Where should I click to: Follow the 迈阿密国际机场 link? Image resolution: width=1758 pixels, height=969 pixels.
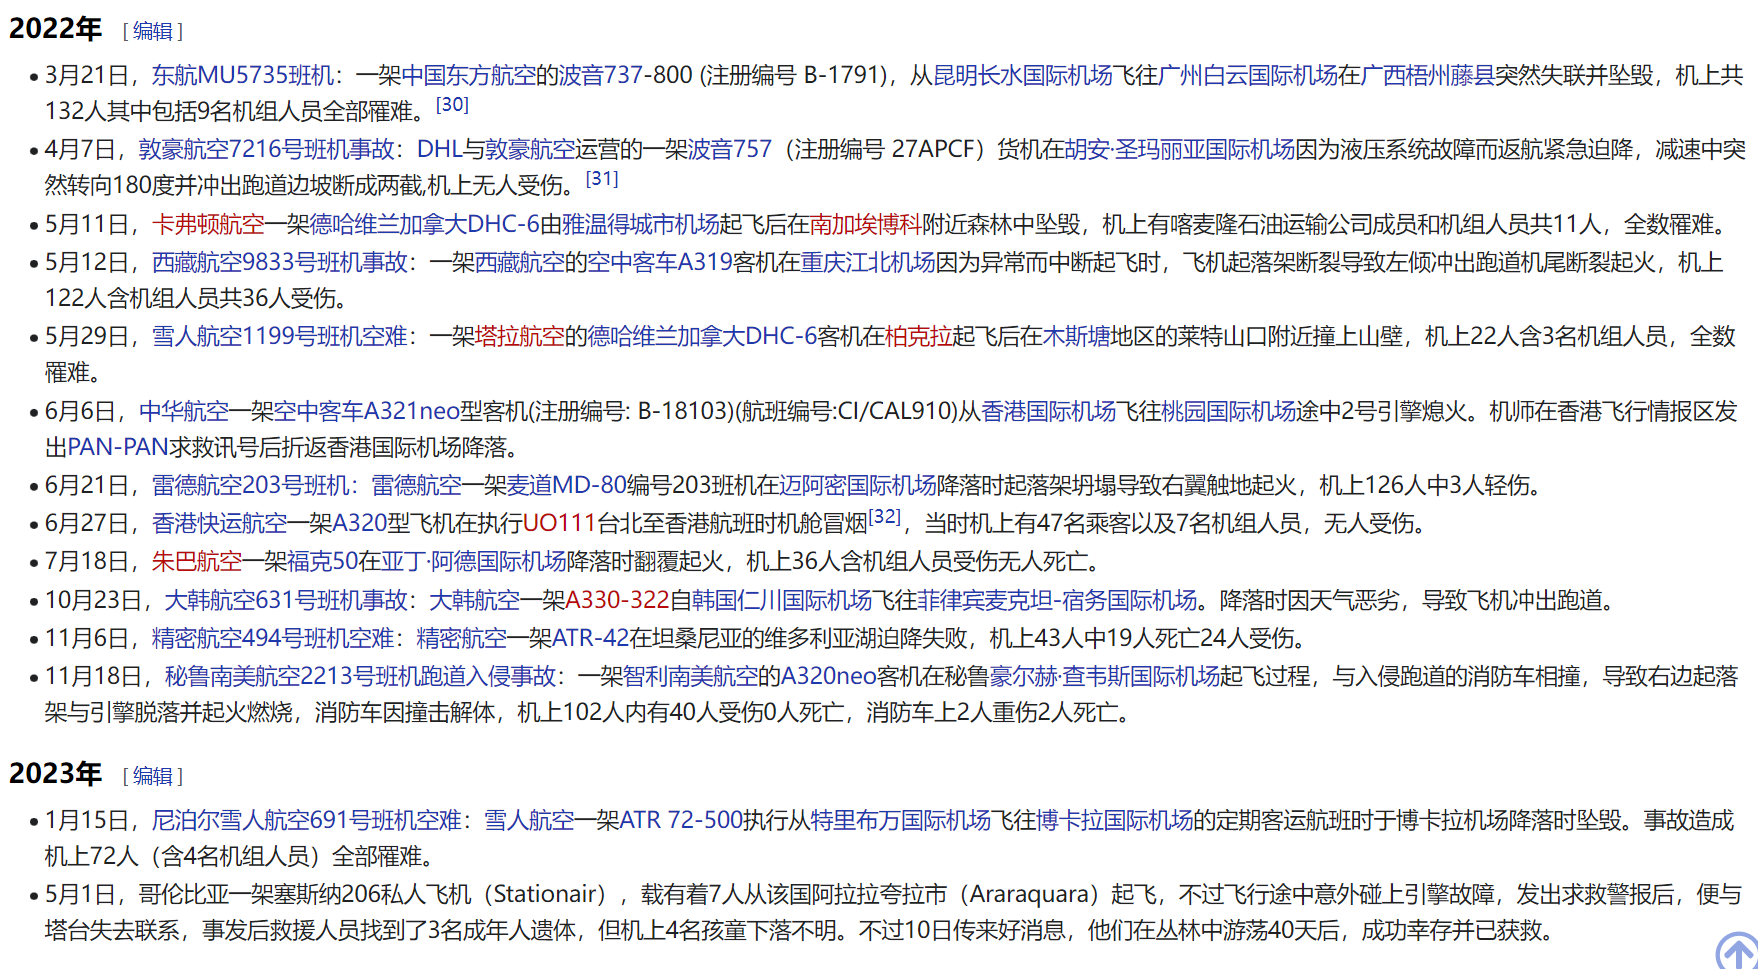(x=858, y=485)
